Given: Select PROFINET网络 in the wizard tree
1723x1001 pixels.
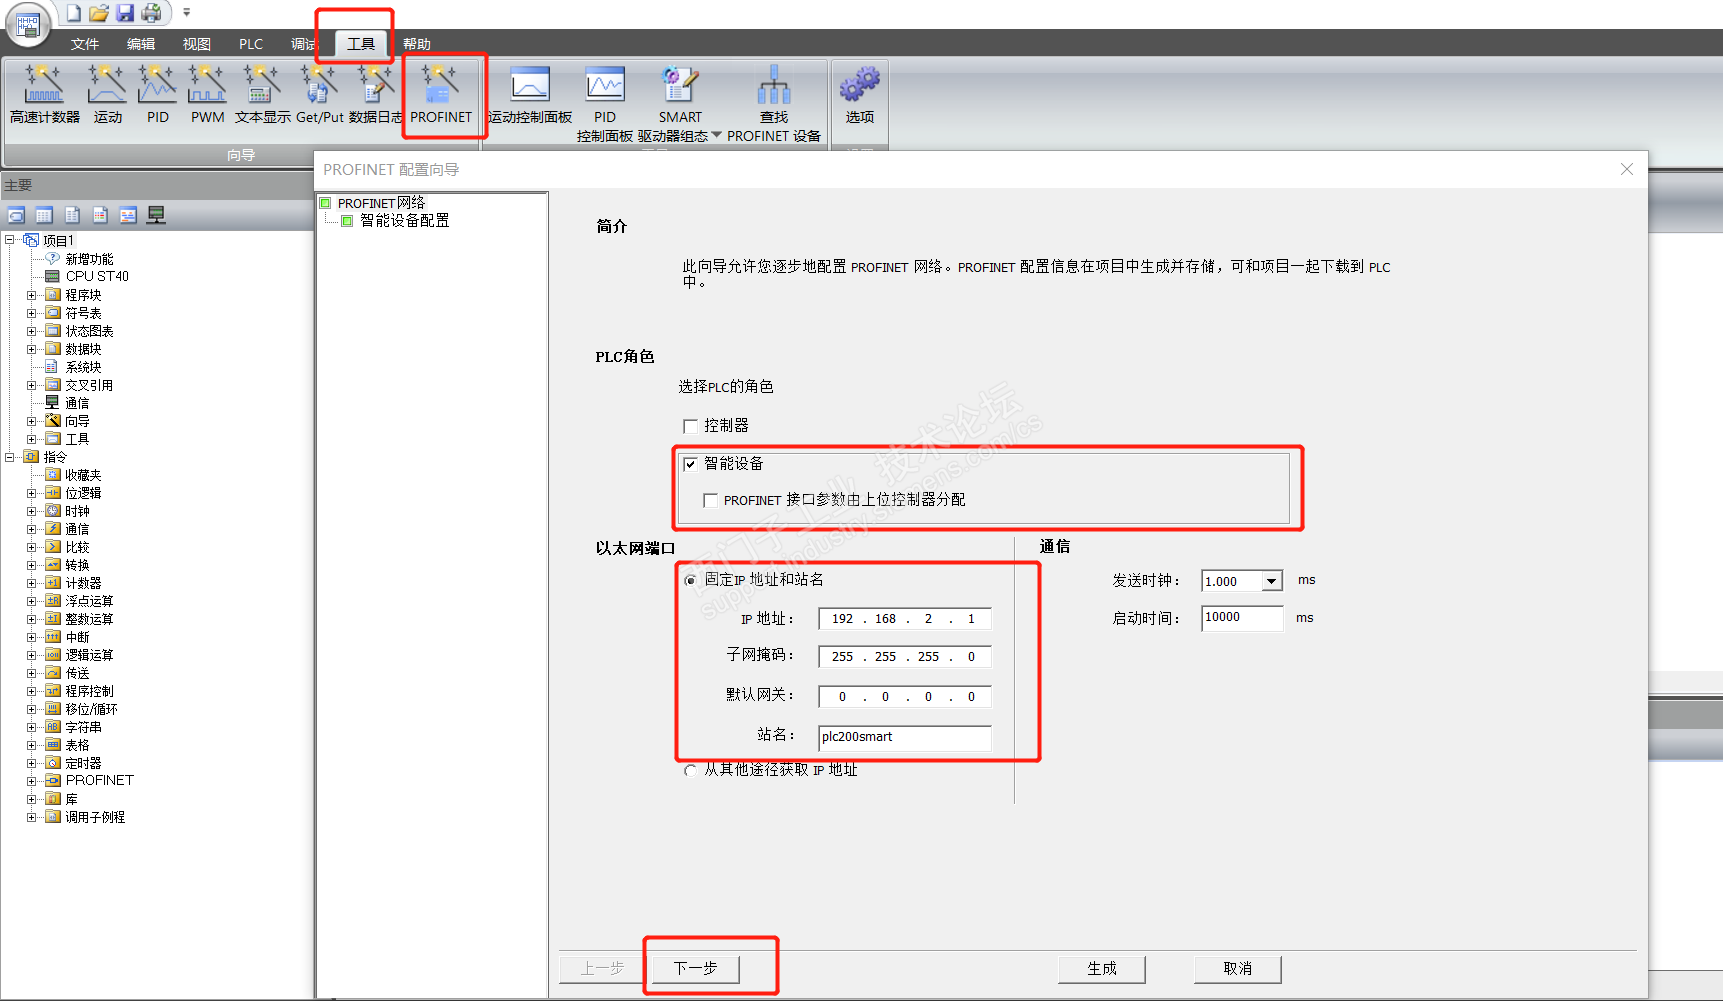Looking at the screenshot, I should tap(382, 203).
